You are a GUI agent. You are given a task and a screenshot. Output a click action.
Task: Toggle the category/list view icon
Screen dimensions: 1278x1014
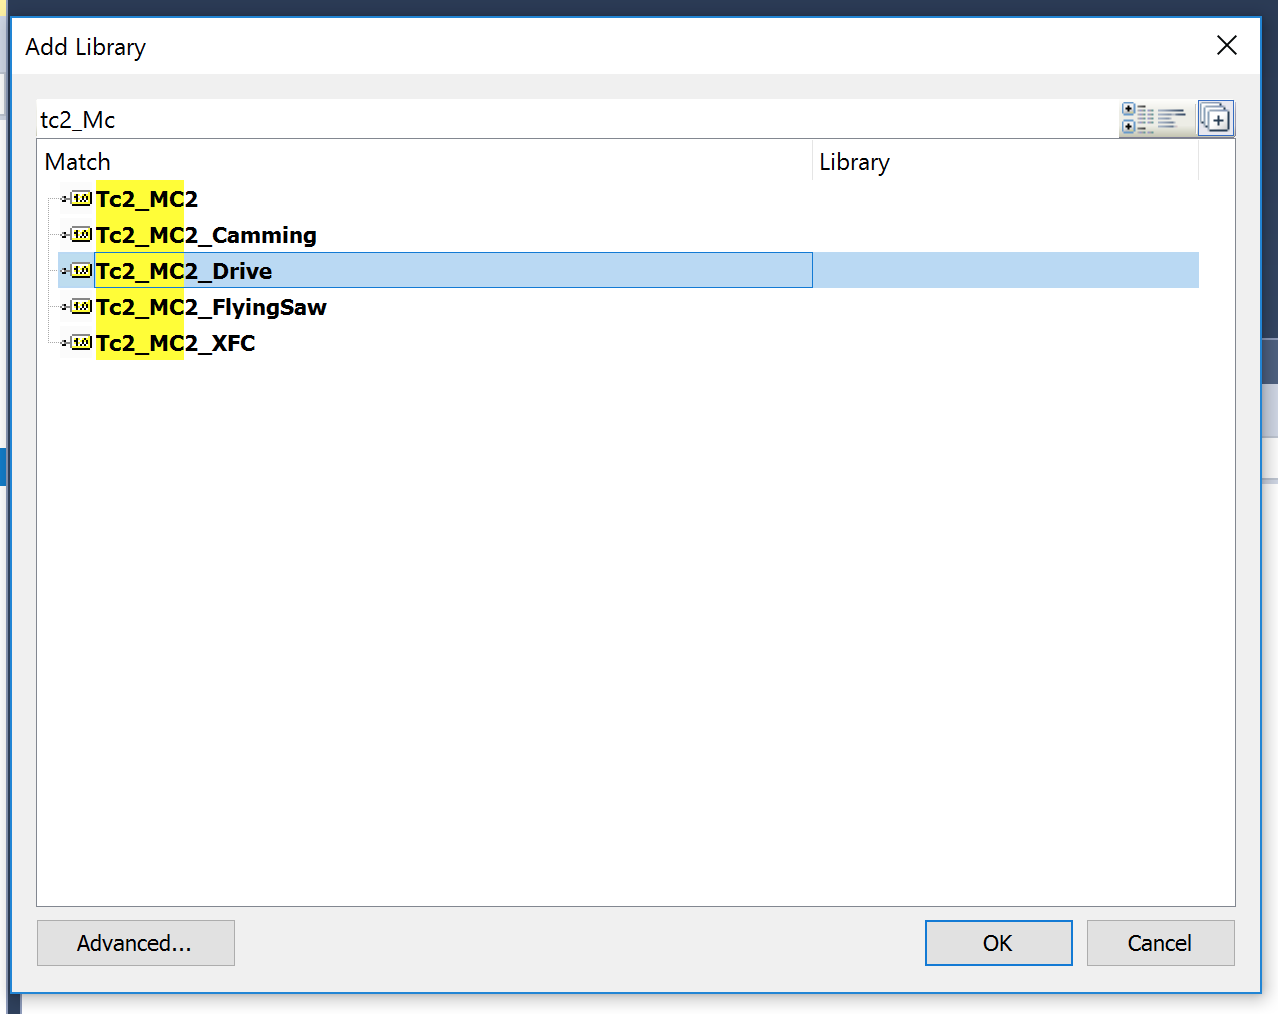(1155, 119)
